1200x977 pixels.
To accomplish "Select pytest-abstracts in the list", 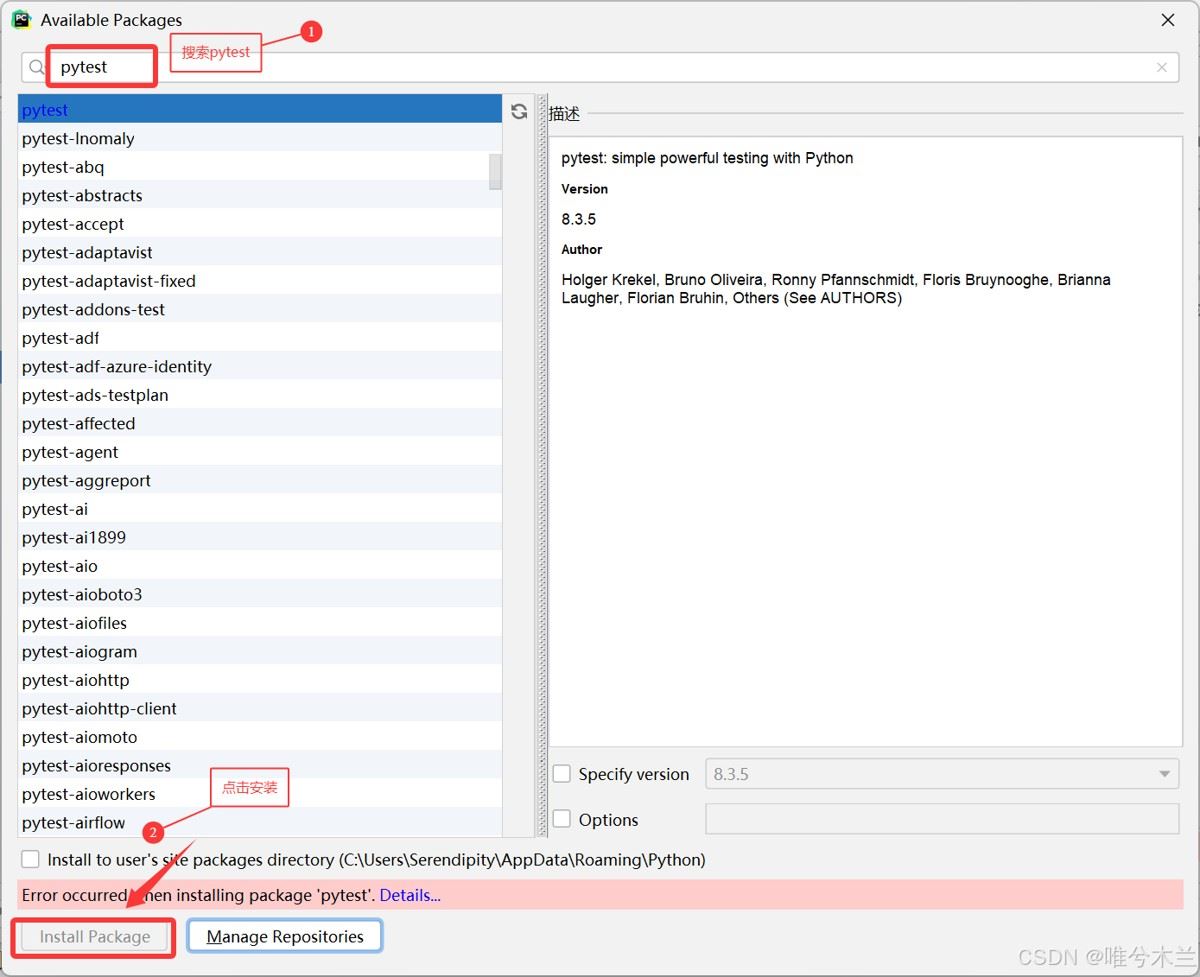I will [260, 196].
